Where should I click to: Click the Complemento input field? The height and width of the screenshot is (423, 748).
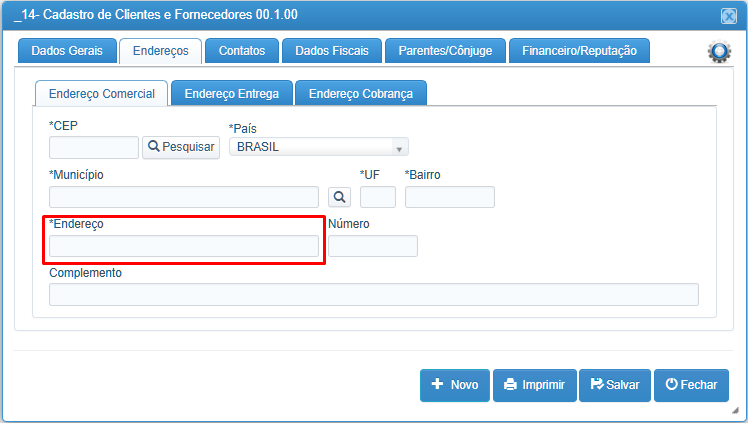tap(374, 294)
